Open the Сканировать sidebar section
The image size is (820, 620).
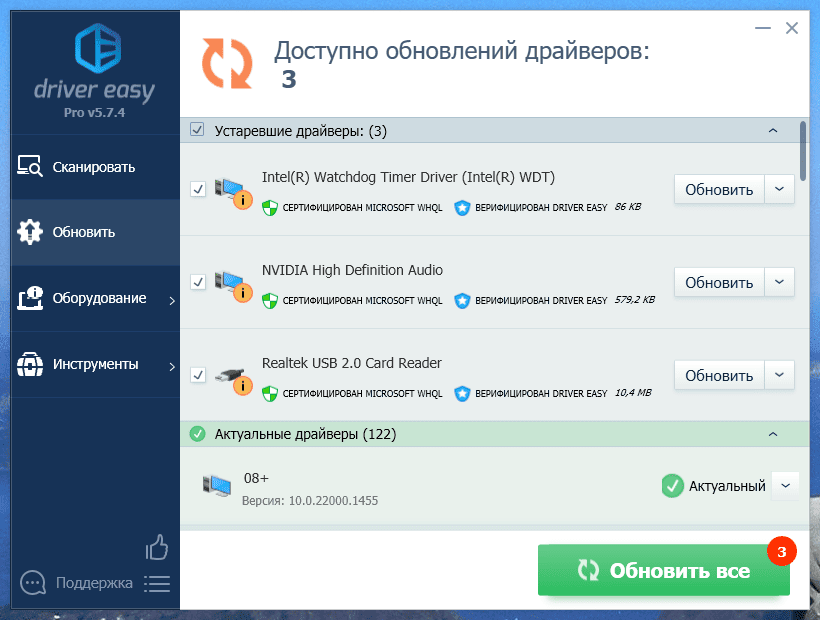(90, 167)
